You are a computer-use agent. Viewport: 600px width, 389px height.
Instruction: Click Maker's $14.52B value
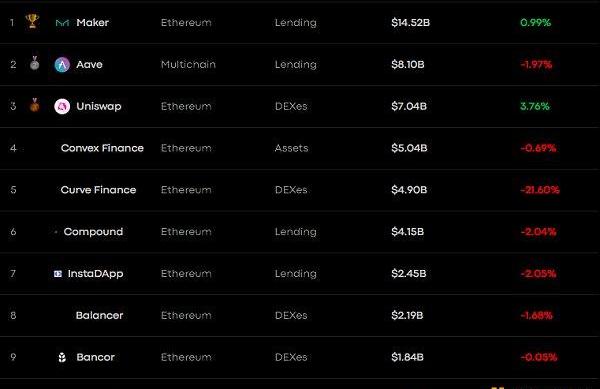point(411,23)
